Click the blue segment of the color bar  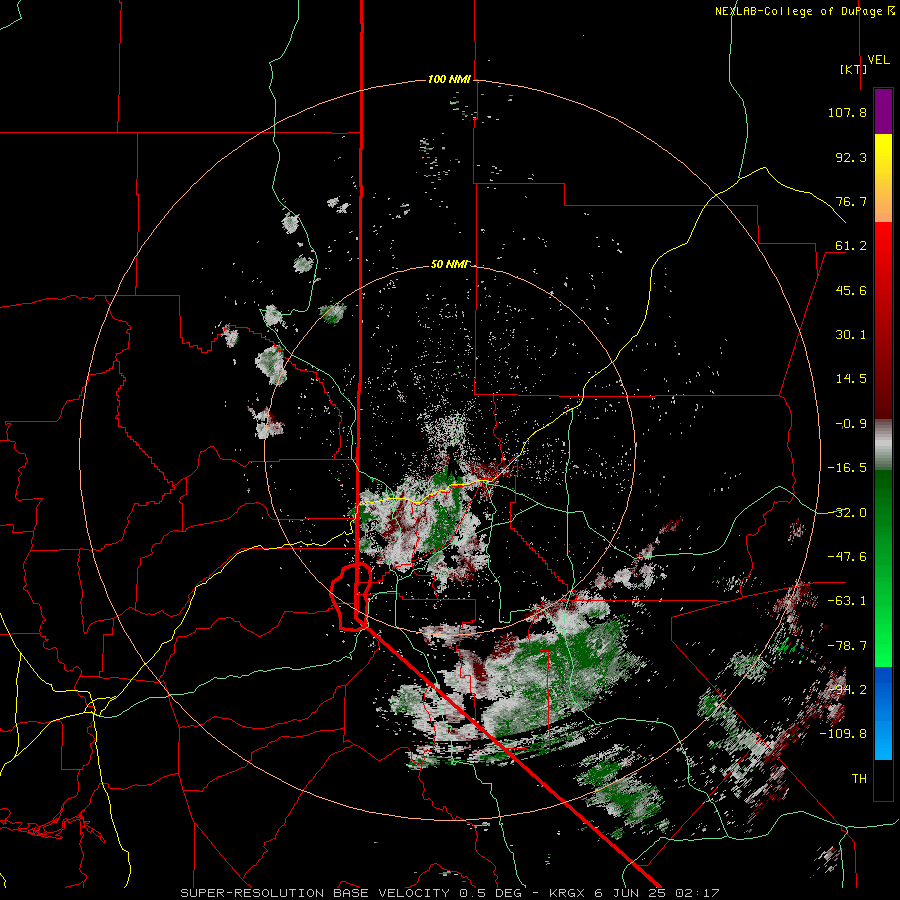coord(883,713)
